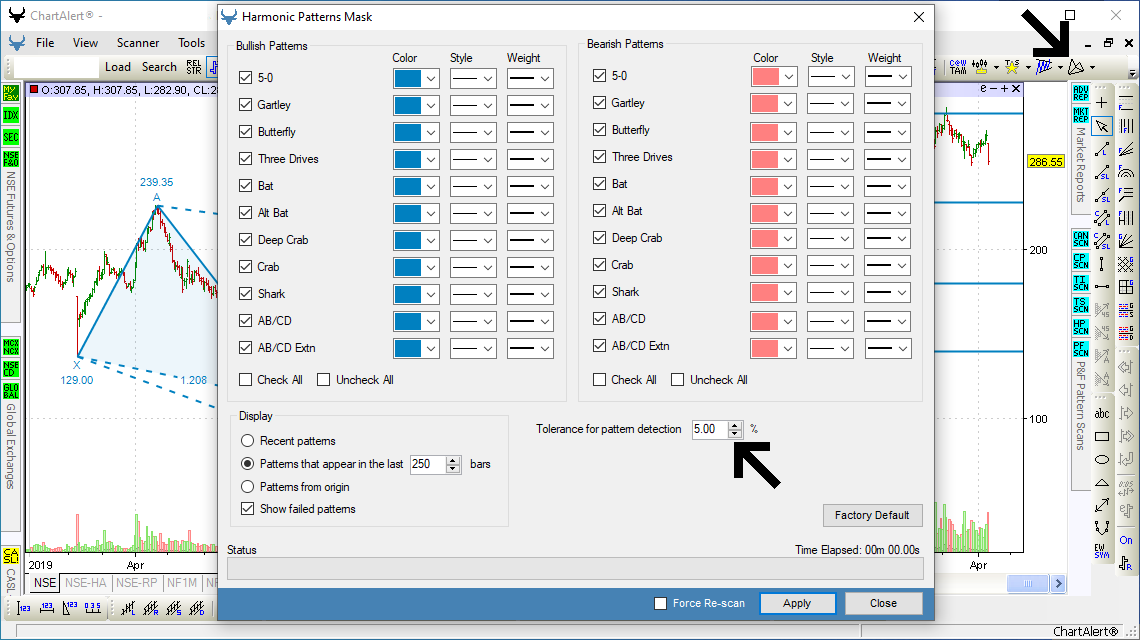1140x640 pixels.
Task: Restore settings with Factory Default button
Action: (872, 515)
